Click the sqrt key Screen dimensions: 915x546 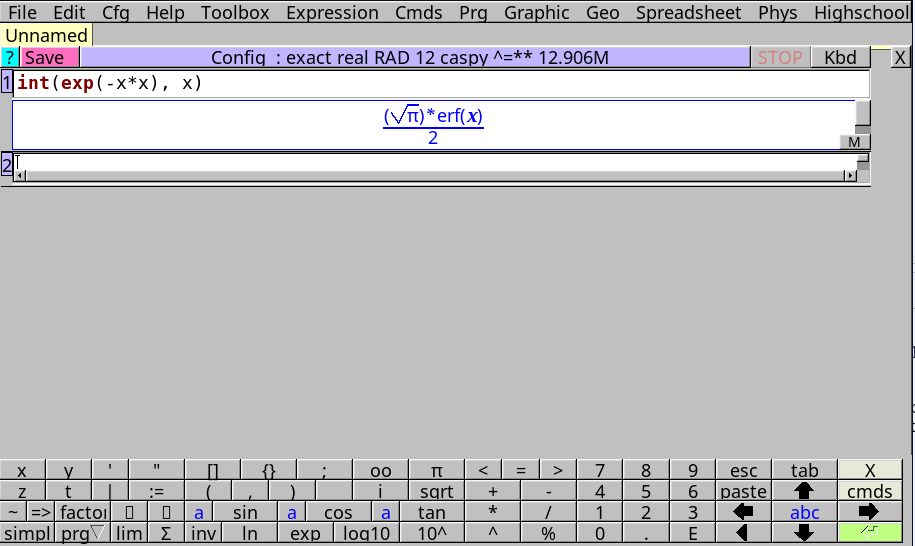click(x=436, y=491)
